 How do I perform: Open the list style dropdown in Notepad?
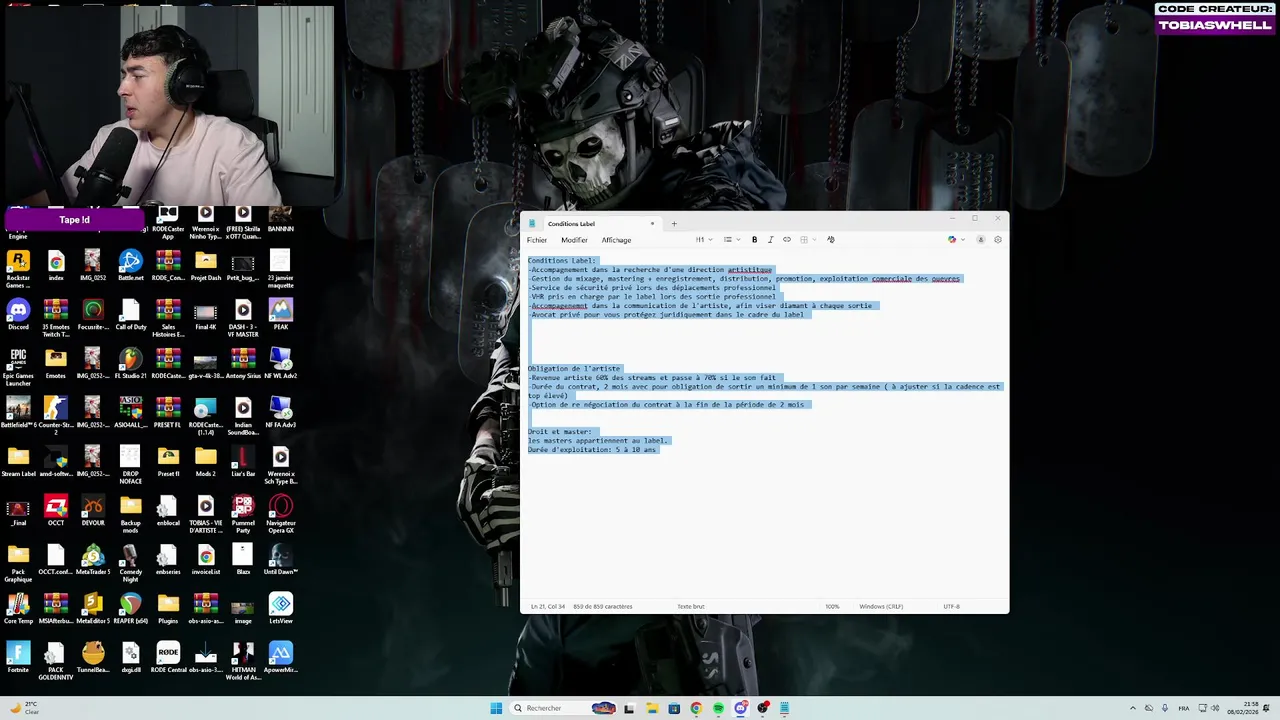[x=731, y=240]
